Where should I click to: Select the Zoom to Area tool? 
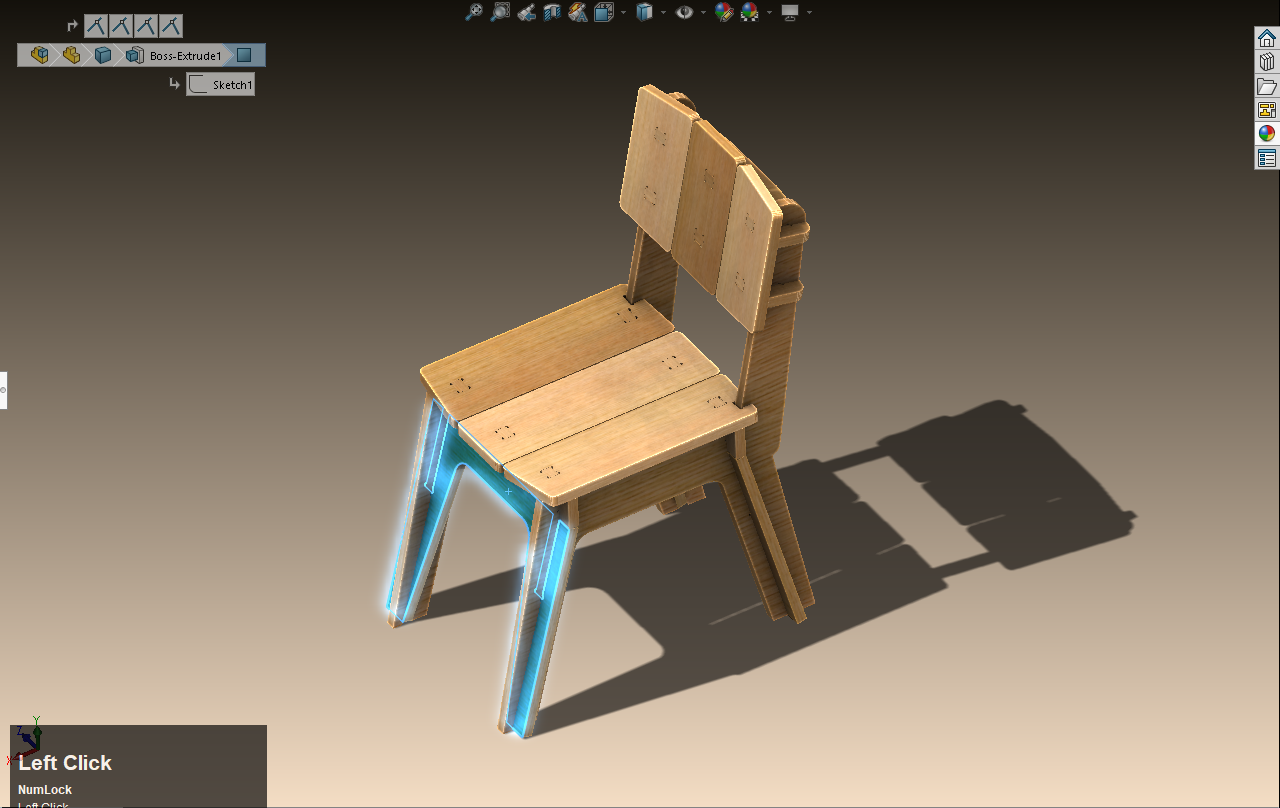[x=500, y=12]
